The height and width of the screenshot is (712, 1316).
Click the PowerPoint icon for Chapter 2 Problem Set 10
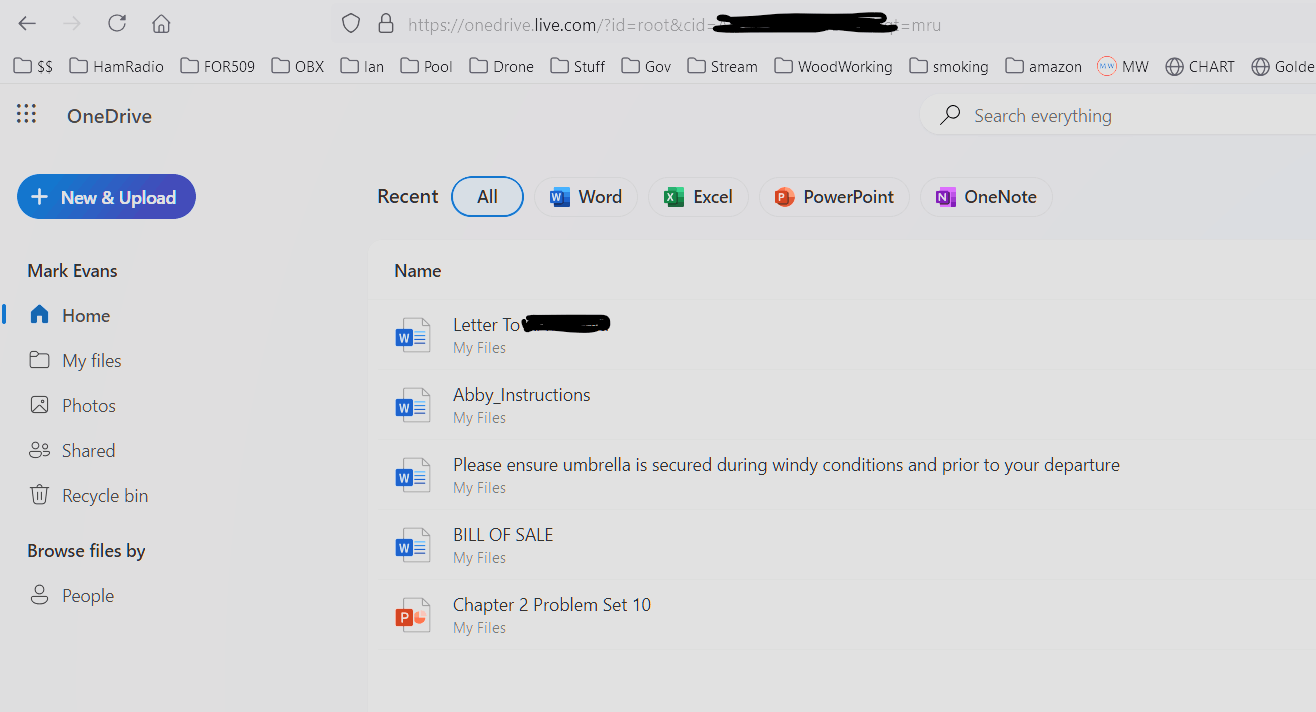pyautogui.click(x=413, y=615)
